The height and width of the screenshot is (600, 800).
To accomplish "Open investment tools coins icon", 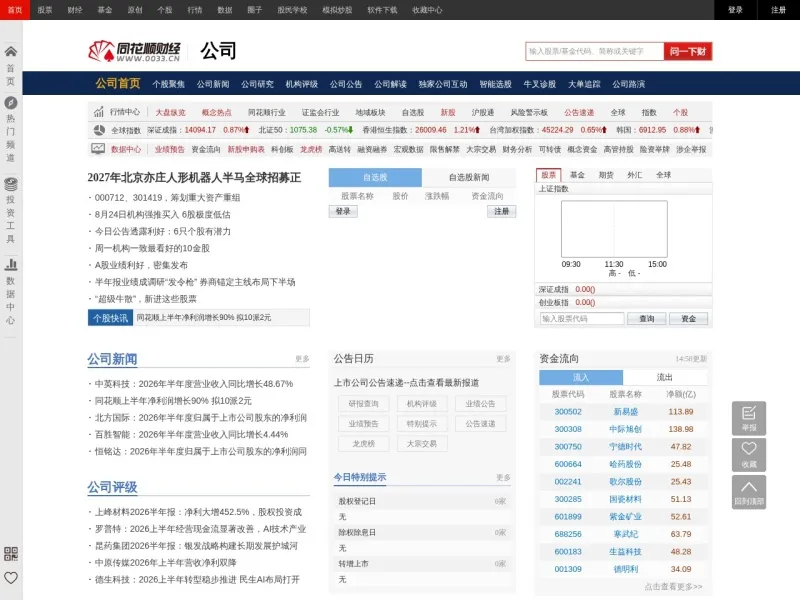I will (11, 183).
